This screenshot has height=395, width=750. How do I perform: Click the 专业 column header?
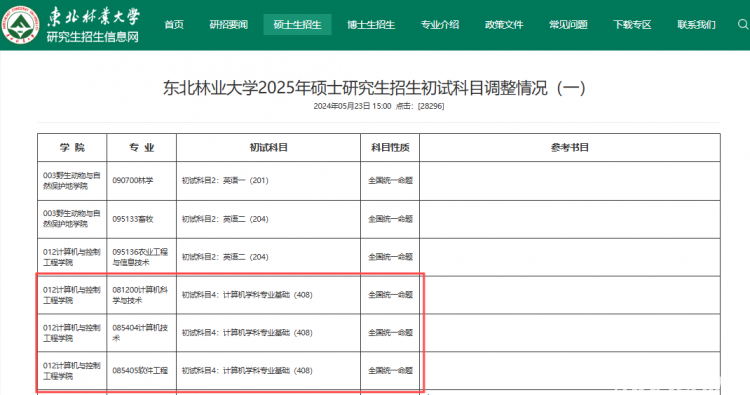142,148
